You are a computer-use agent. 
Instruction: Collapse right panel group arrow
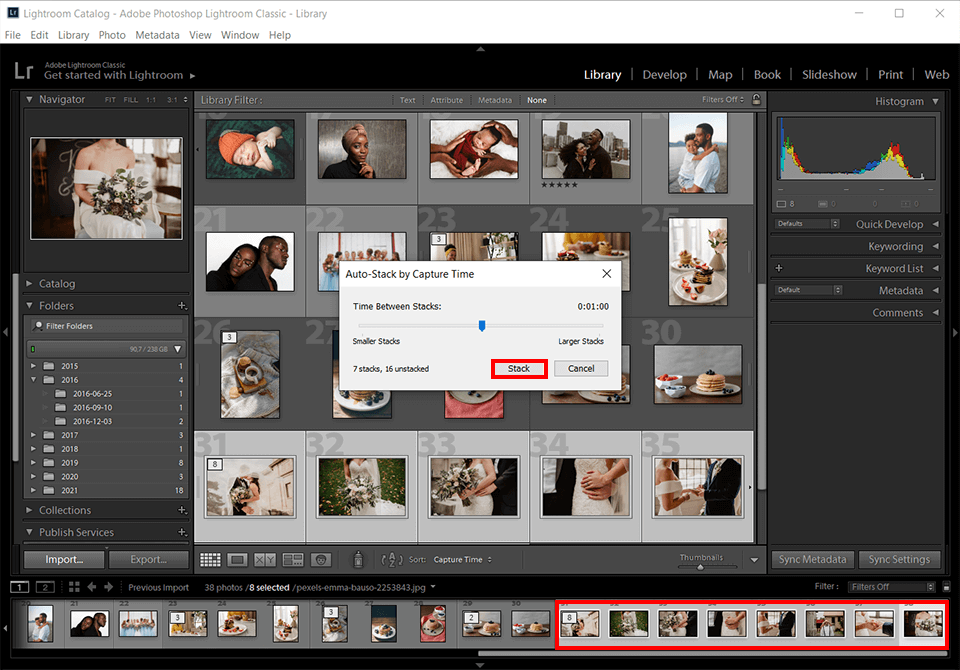(x=954, y=333)
